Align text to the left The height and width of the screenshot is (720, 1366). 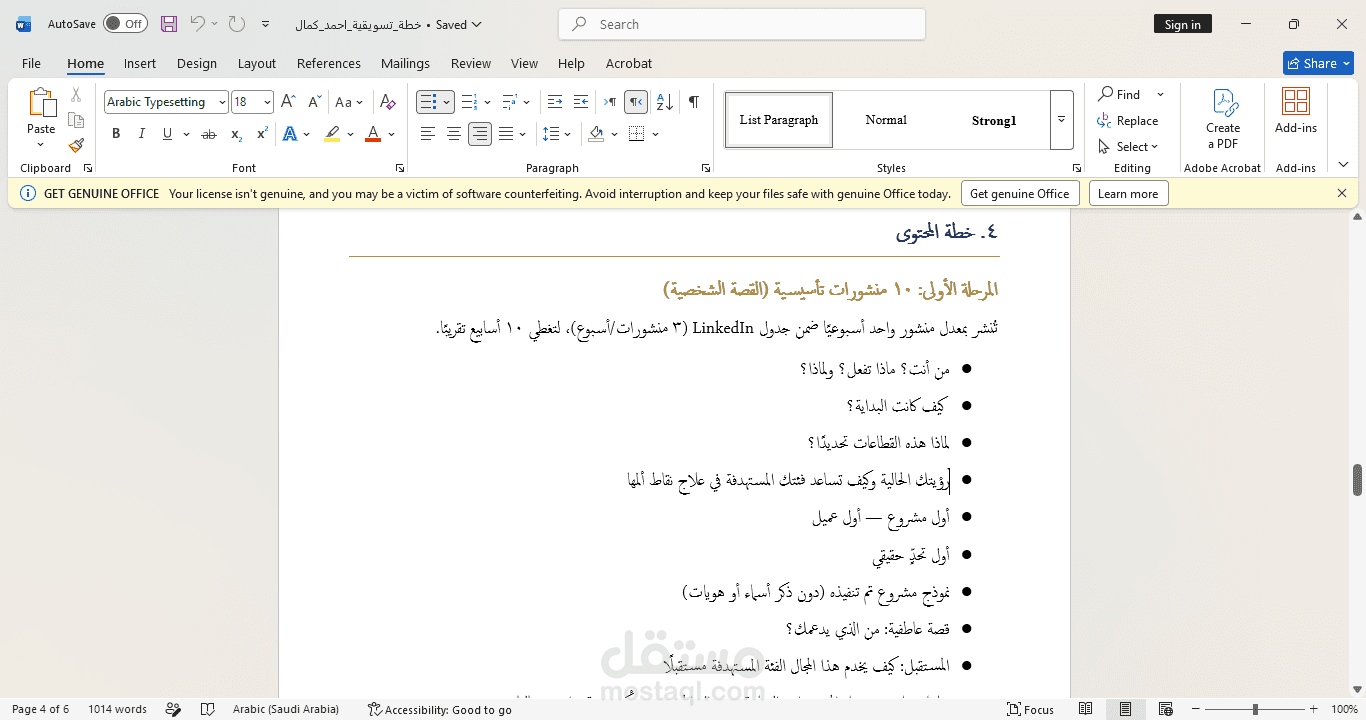[428, 134]
